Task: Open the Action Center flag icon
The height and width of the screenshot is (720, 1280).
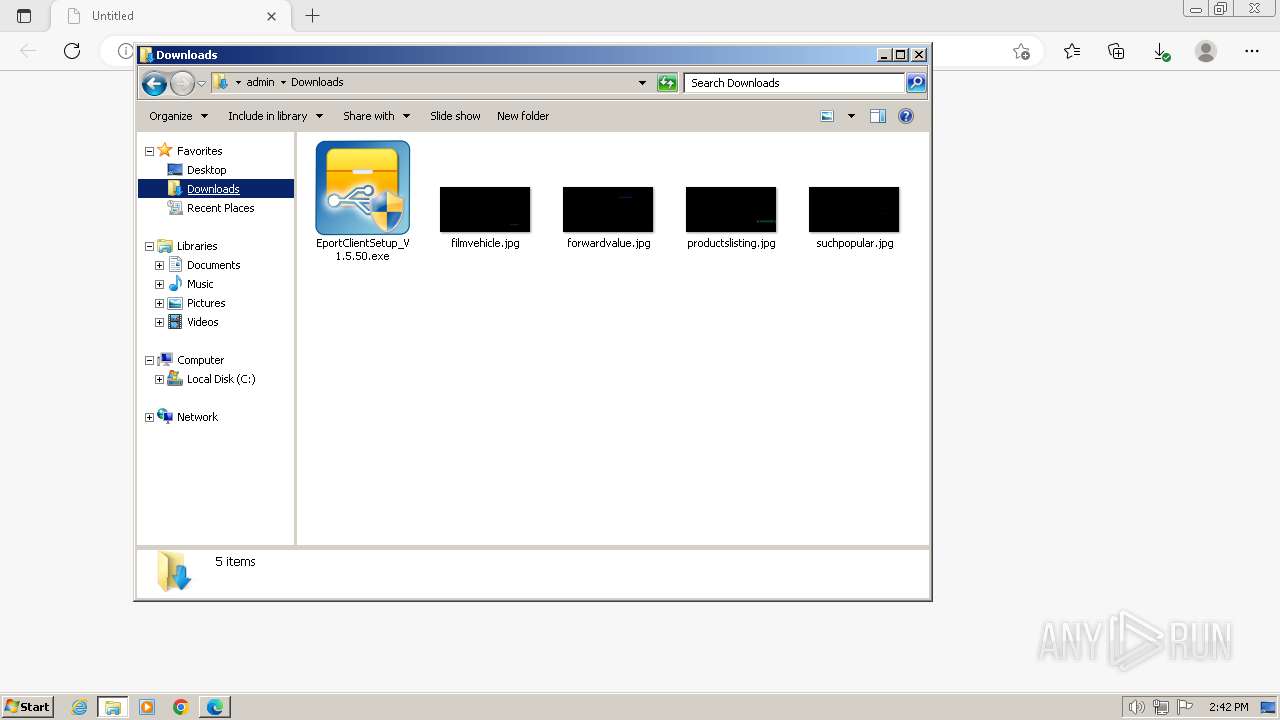Action: coord(1185,707)
